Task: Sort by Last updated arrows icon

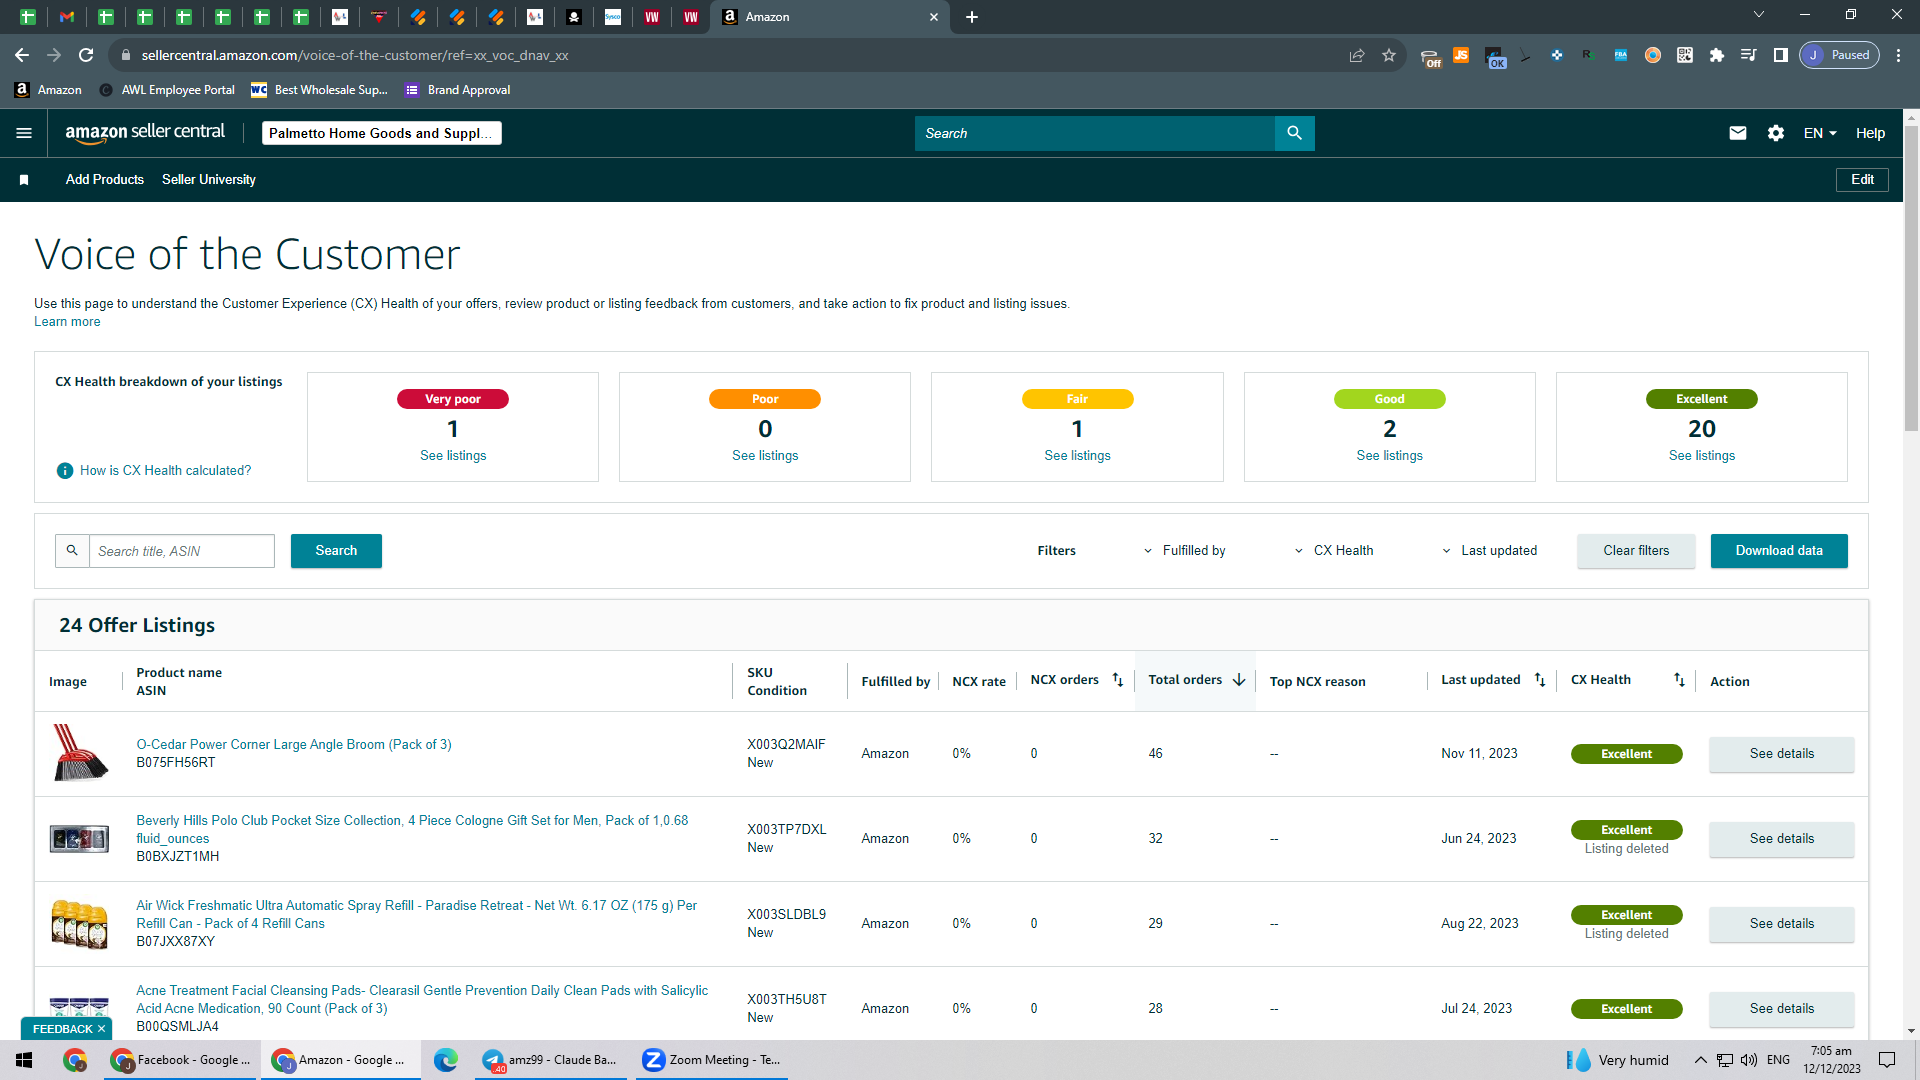Action: click(x=1540, y=680)
